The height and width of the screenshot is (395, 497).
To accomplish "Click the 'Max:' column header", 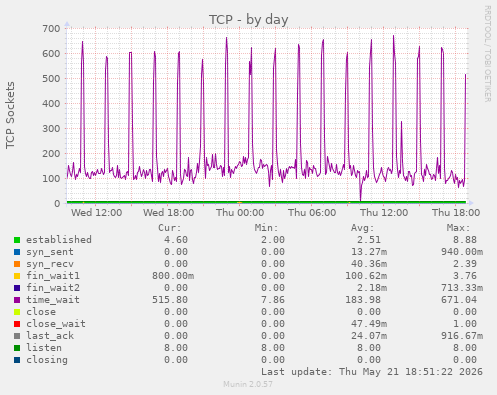I will coord(458,228).
